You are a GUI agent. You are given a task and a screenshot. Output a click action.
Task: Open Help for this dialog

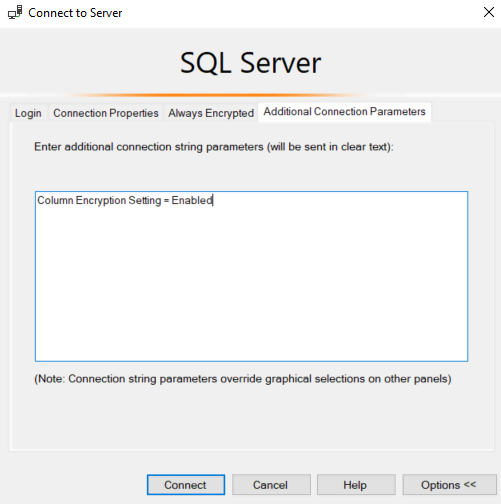point(356,485)
